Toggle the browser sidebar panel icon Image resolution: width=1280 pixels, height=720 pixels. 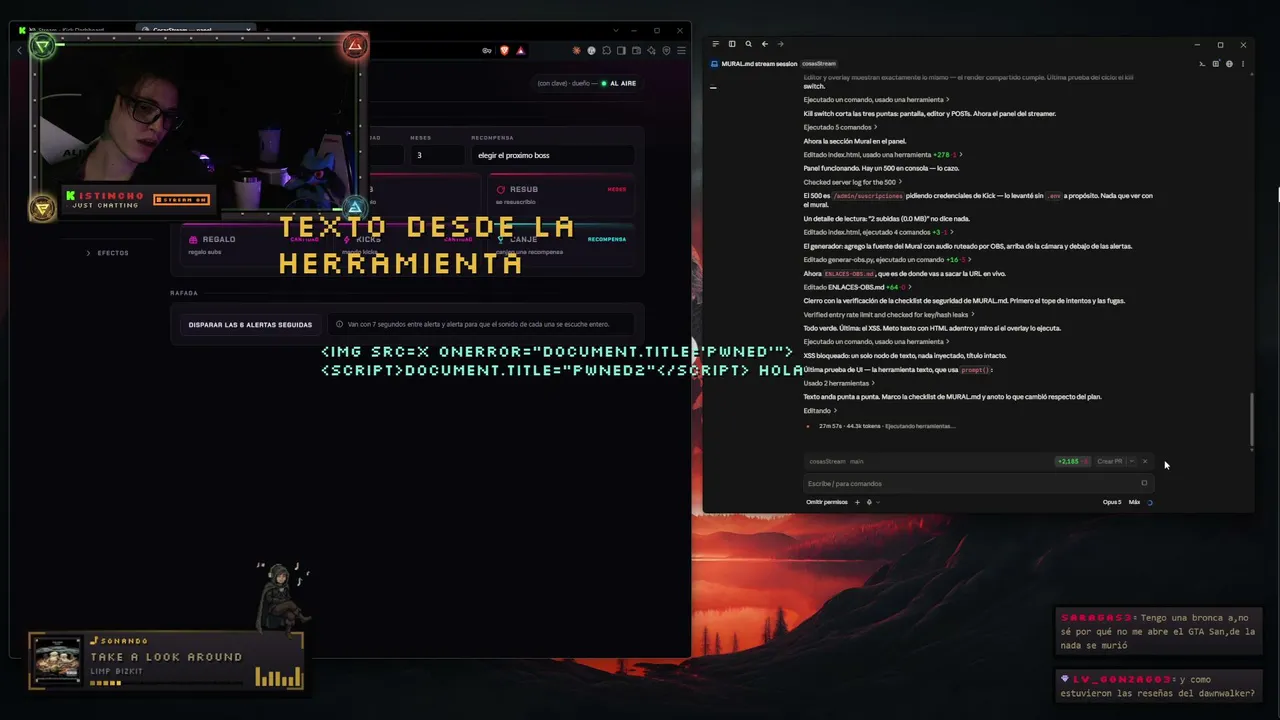click(621, 51)
